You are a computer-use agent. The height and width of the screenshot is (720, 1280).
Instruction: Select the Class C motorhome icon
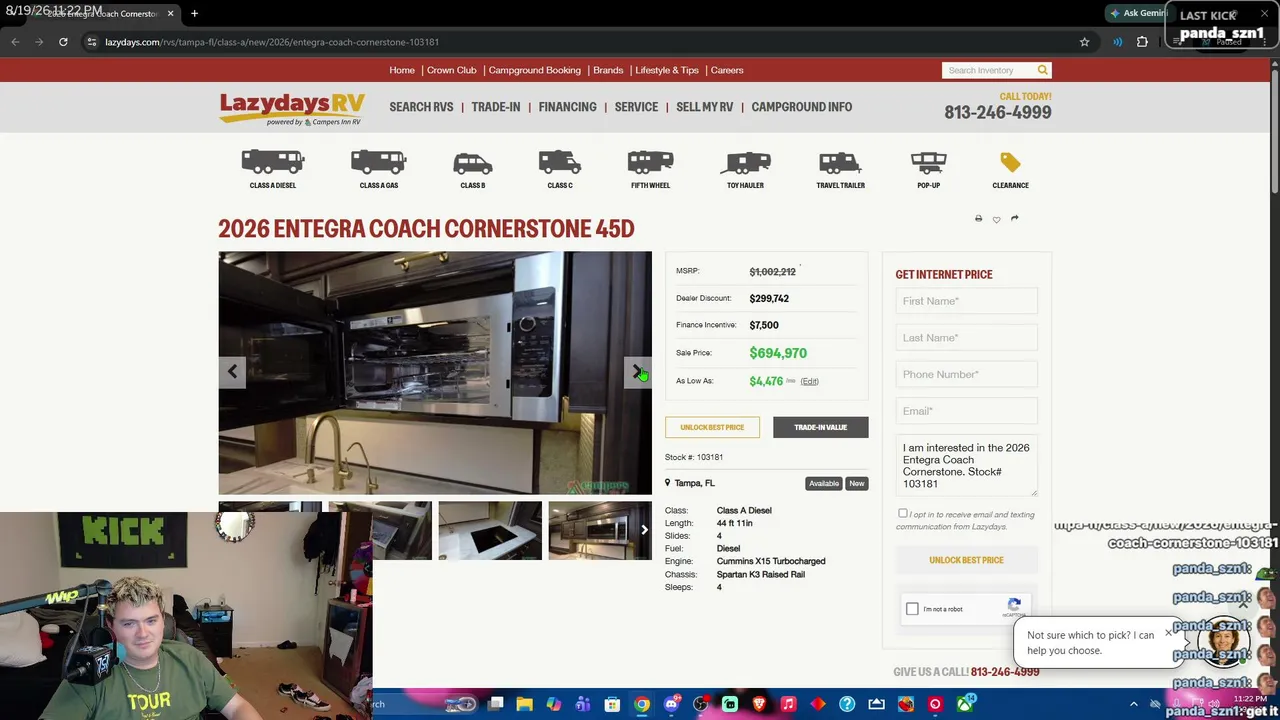coord(560,162)
